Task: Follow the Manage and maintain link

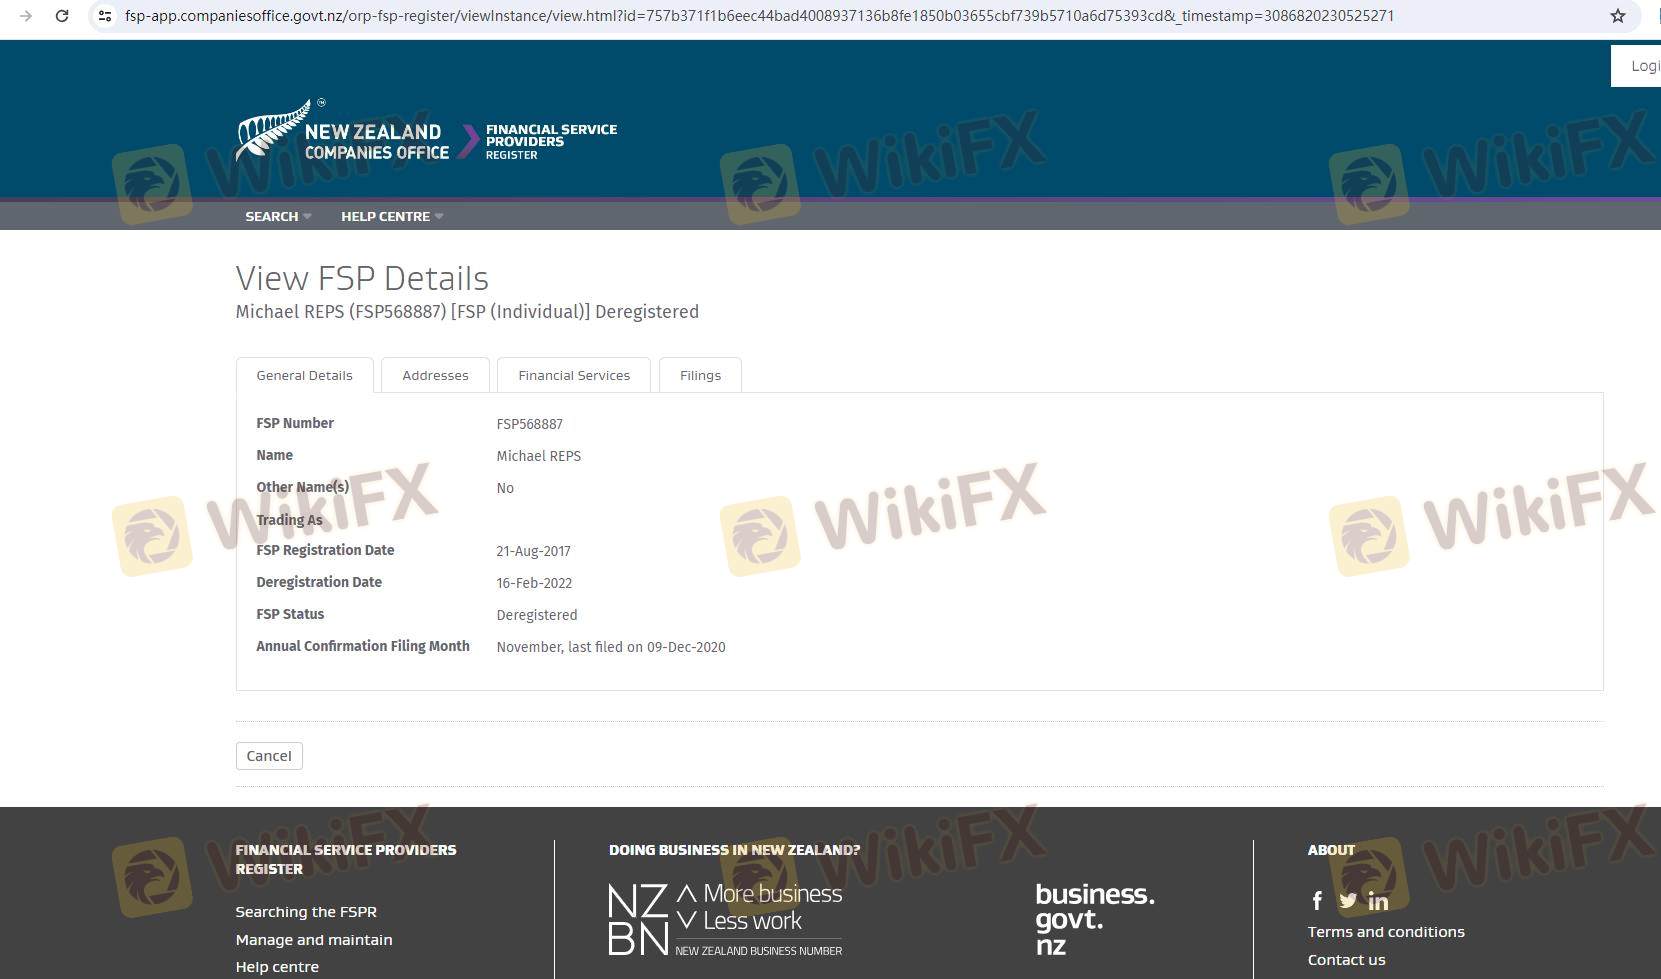Action: 314,940
